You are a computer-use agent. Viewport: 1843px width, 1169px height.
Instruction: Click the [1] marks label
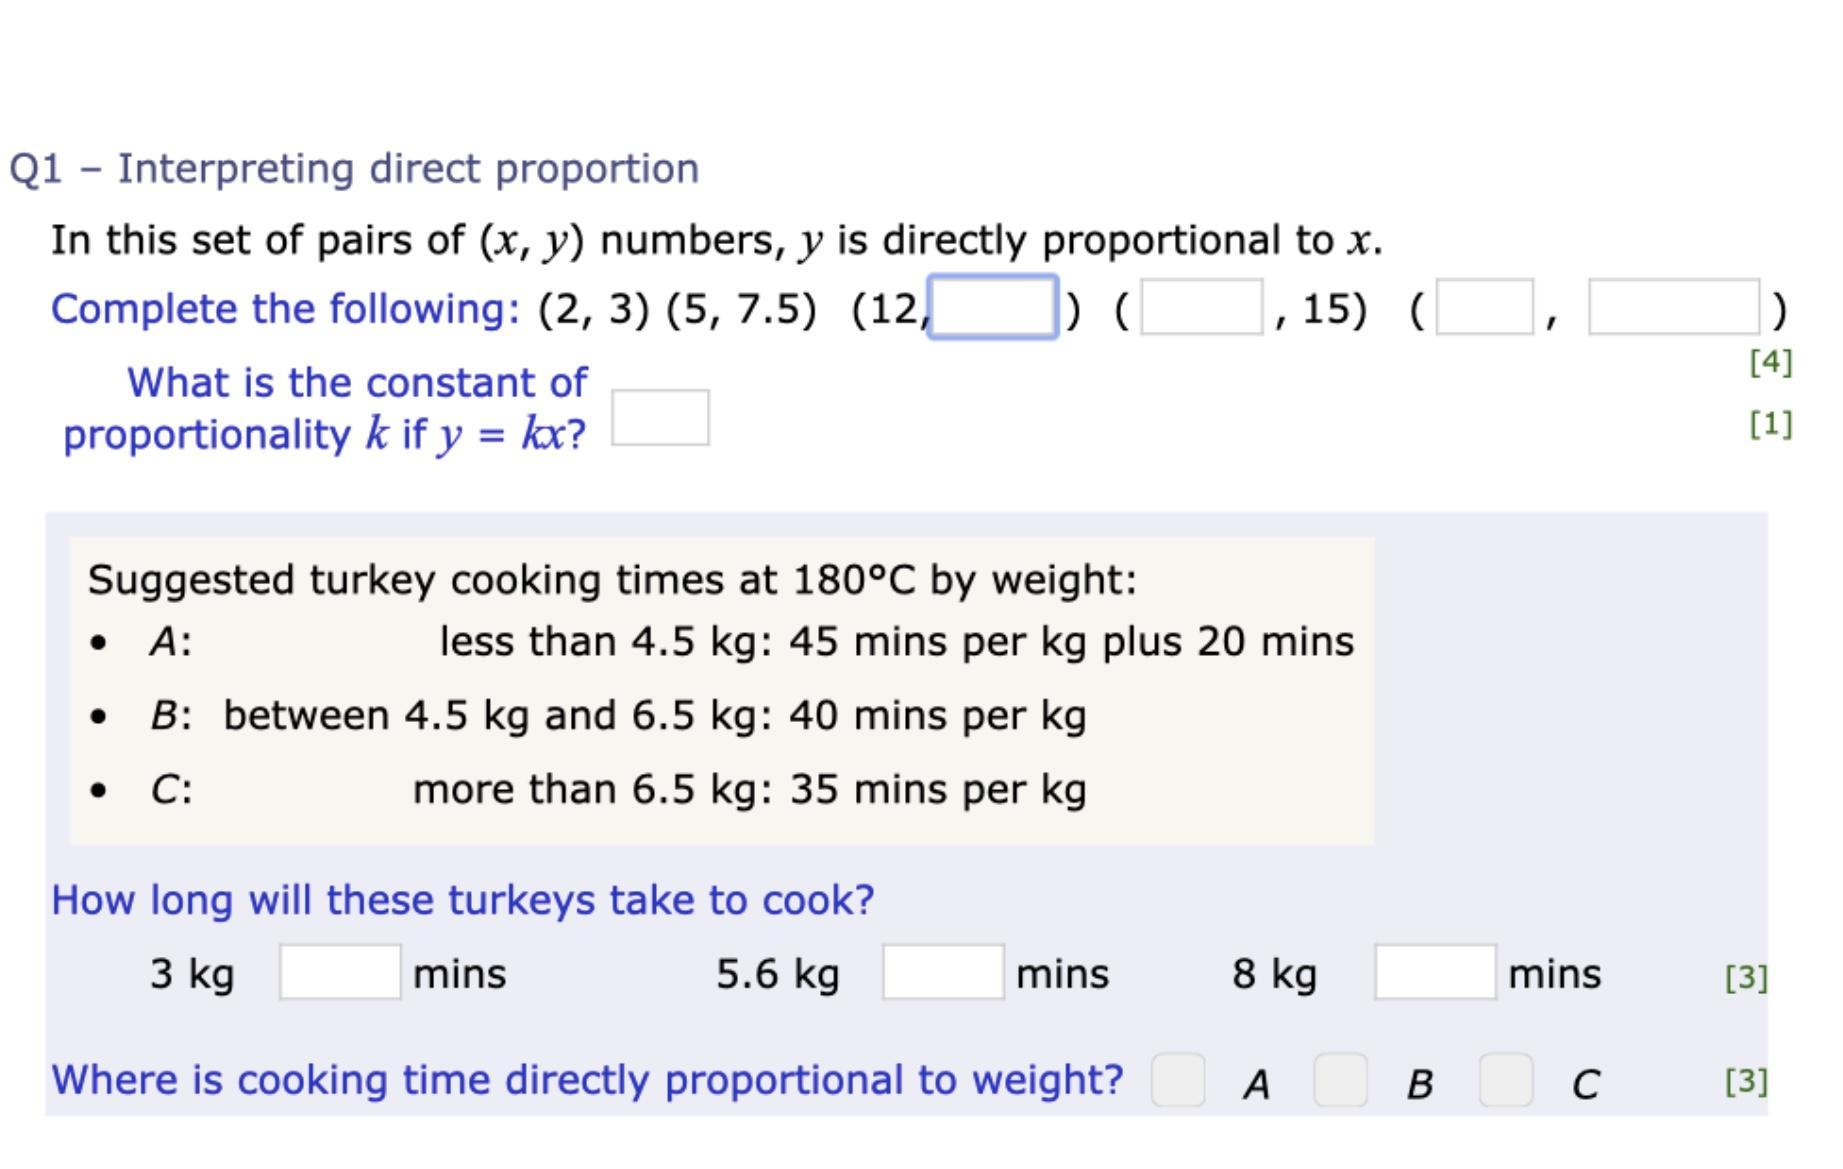(x=1770, y=424)
